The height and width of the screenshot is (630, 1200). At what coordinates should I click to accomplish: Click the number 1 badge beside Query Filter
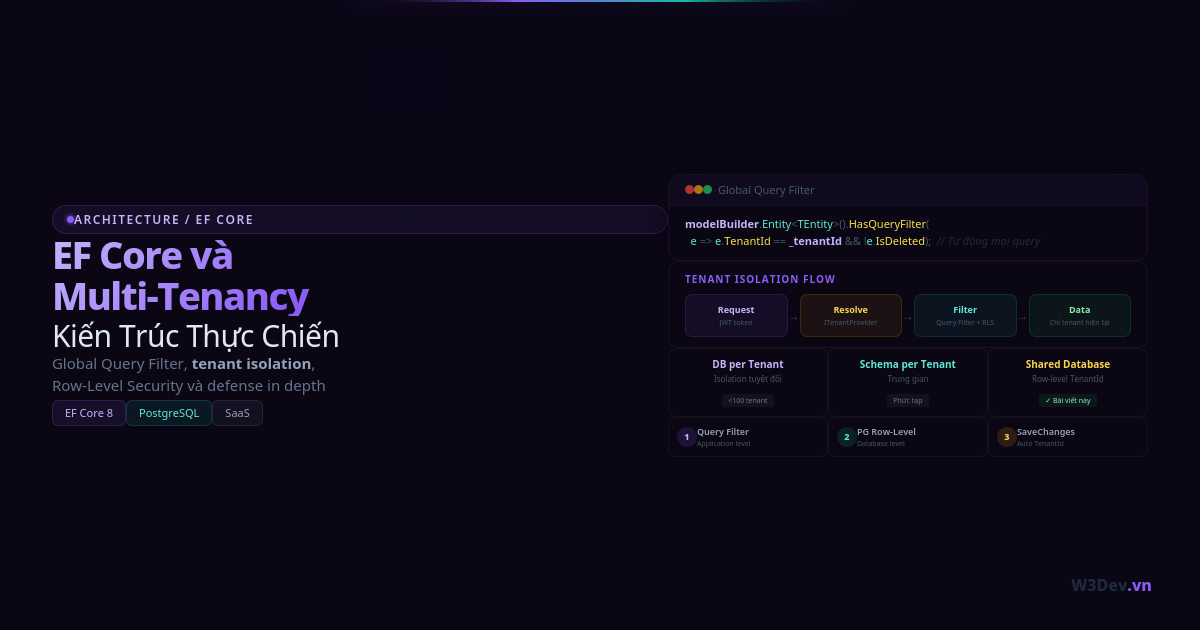pos(686,437)
